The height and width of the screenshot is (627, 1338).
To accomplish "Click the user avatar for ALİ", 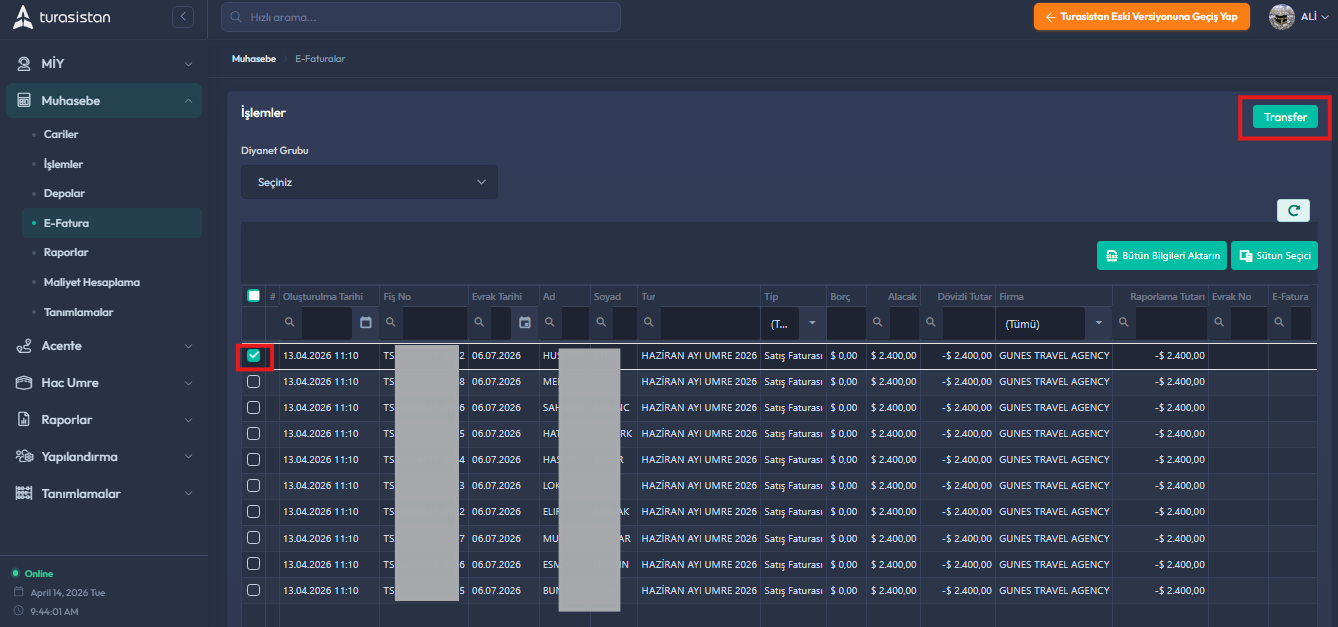I will [1281, 17].
